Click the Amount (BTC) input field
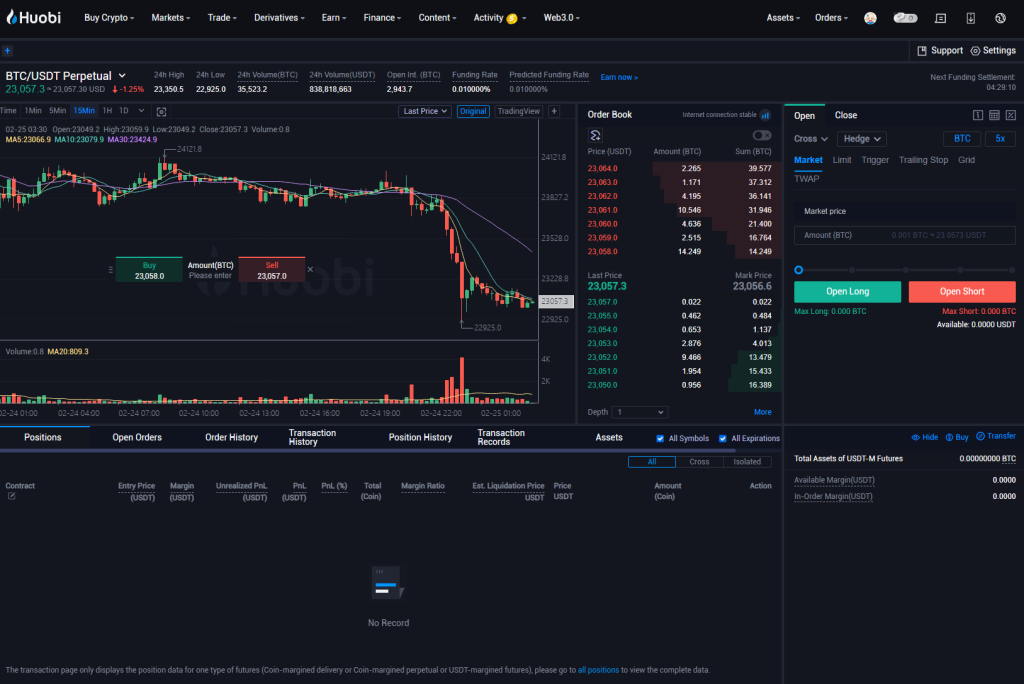 pos(903,235)
